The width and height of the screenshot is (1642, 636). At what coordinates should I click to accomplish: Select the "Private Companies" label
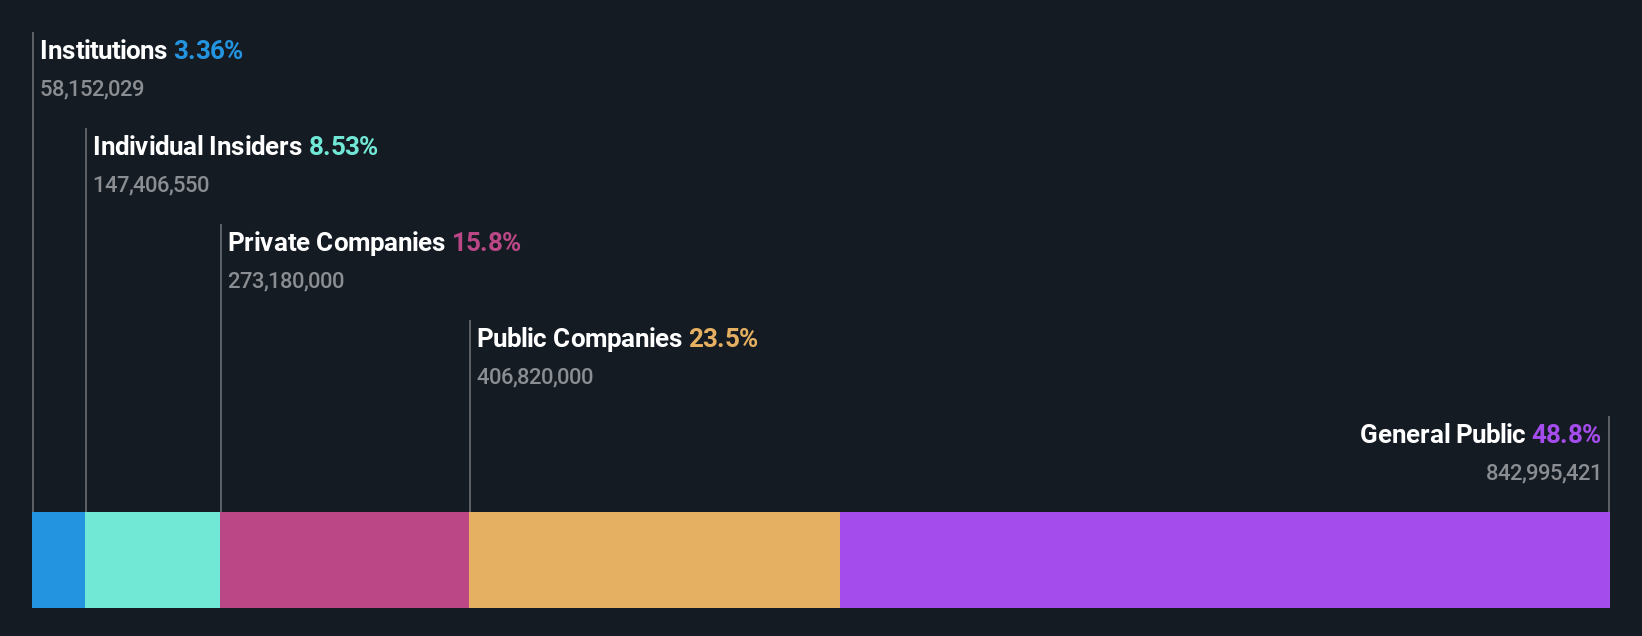(336, 242)
